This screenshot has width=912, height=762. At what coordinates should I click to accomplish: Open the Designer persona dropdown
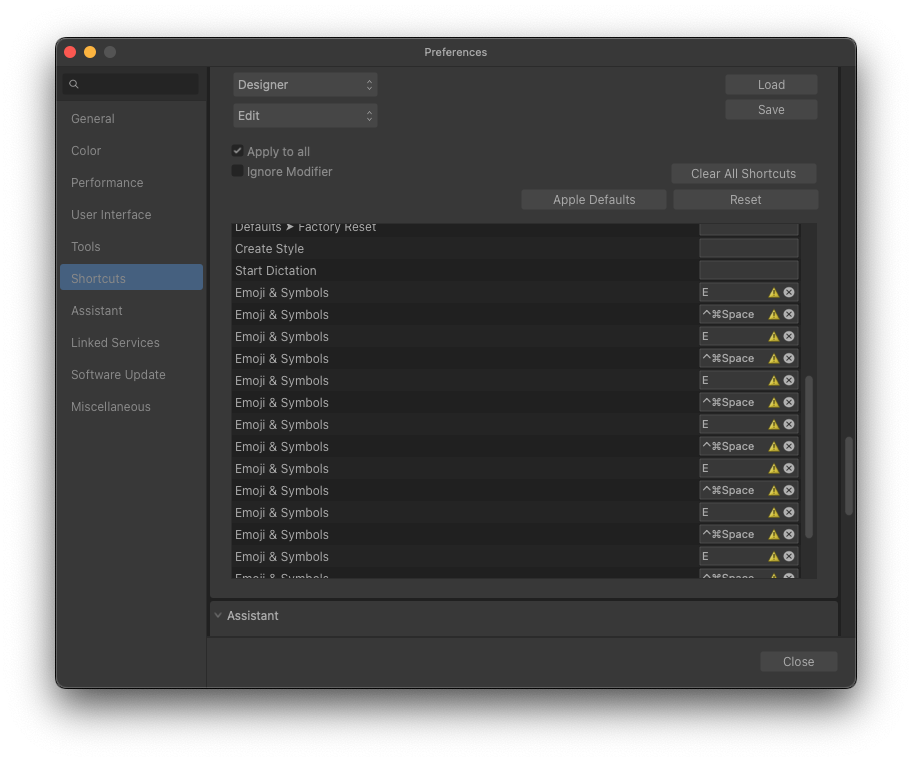pos(304,84)
